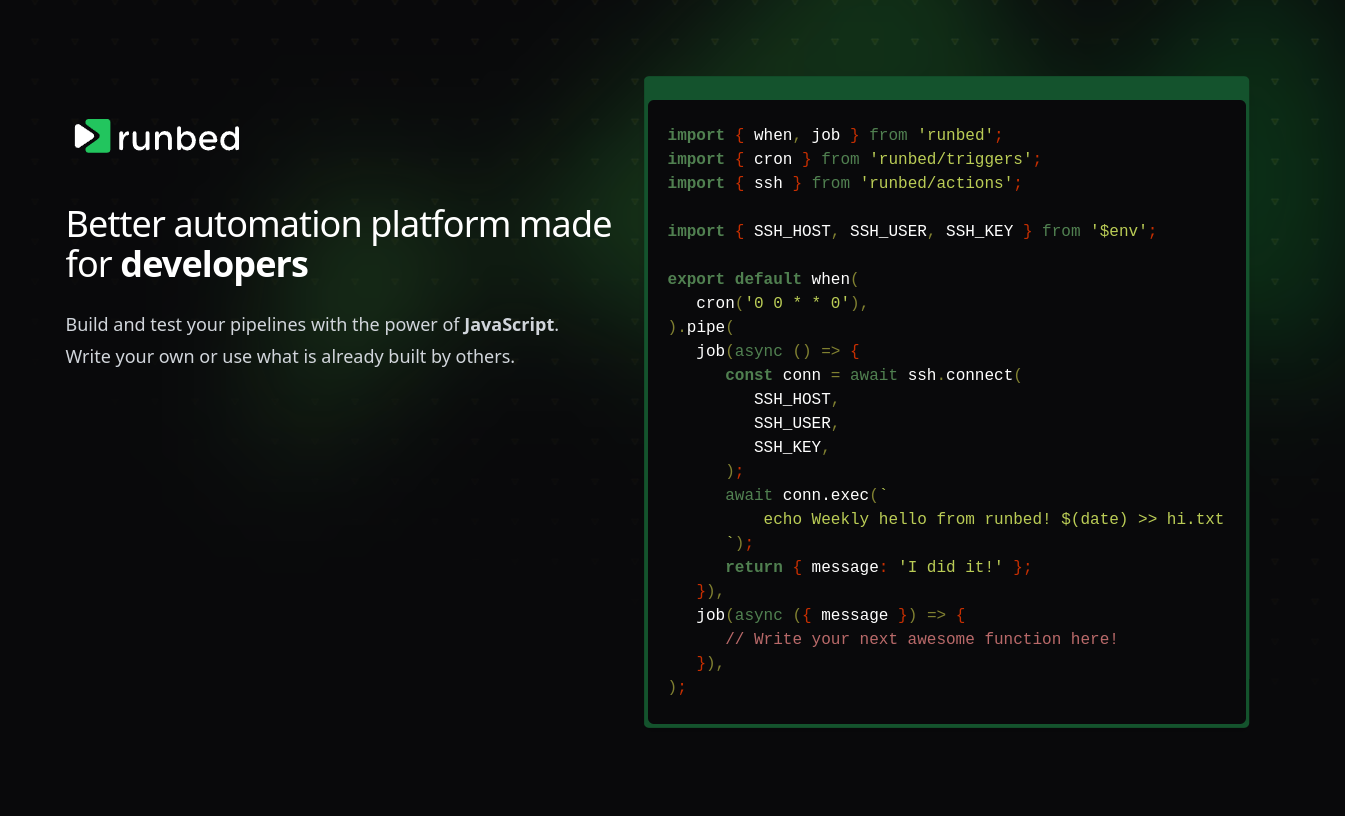The width and height of the screenshot is (1345, 816).
Task: Click the SSH_USER argument line inside connect
Action: click(797, 424)
